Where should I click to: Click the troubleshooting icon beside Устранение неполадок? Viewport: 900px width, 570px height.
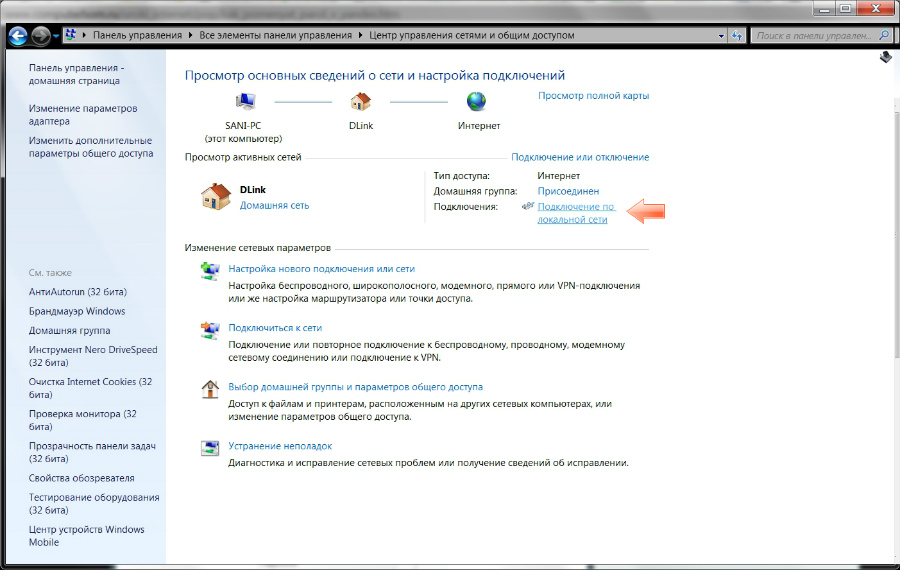210,448
